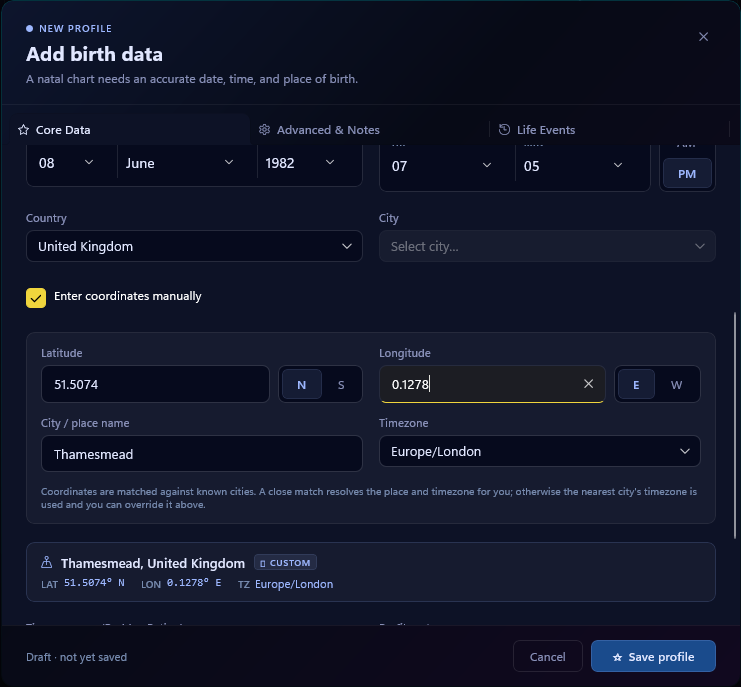Click the City / place name field
The height and width of the screenshot is (687, 741).
(202, 454)
